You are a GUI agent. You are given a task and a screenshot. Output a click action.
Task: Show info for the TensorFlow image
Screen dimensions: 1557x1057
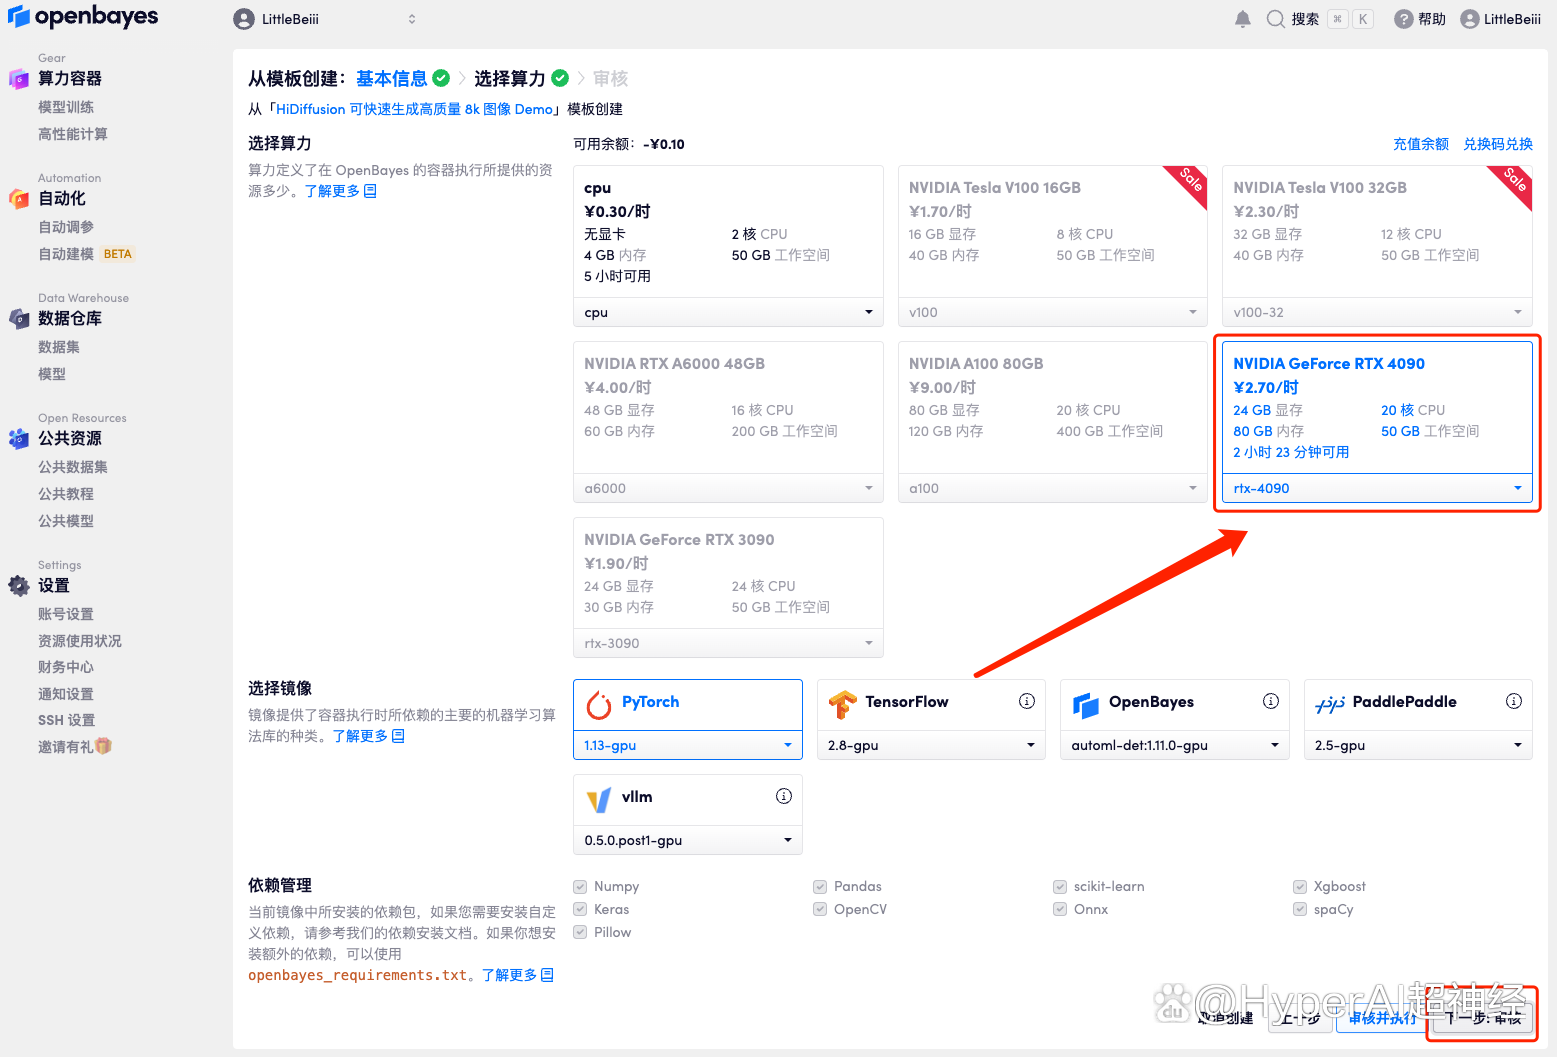(1027, 701)
